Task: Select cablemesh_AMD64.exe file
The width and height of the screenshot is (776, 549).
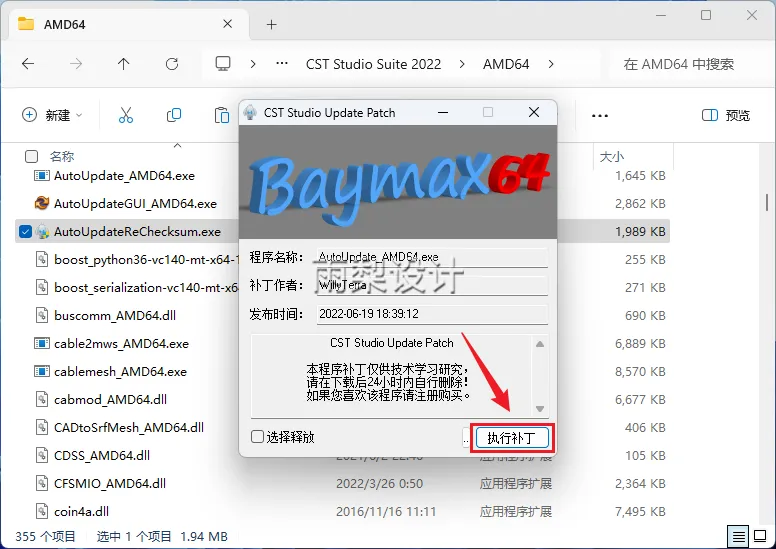Action: 120,371
